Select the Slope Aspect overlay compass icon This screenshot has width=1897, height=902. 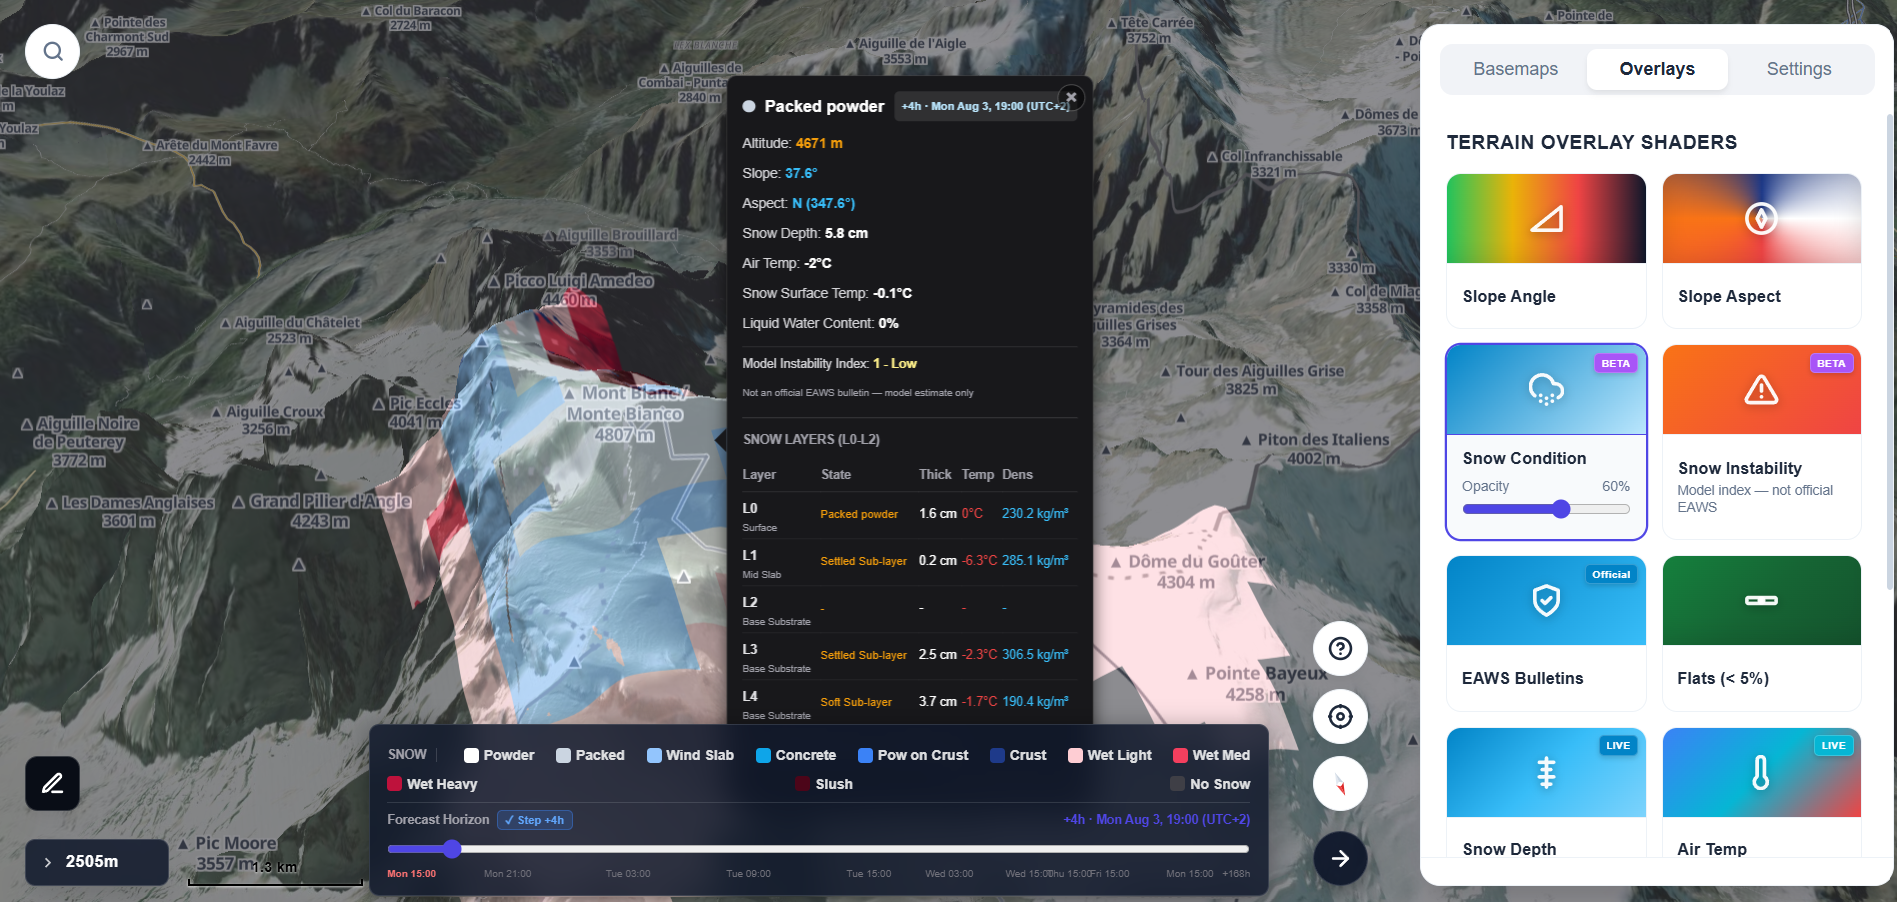click(x=1761, y=218)
